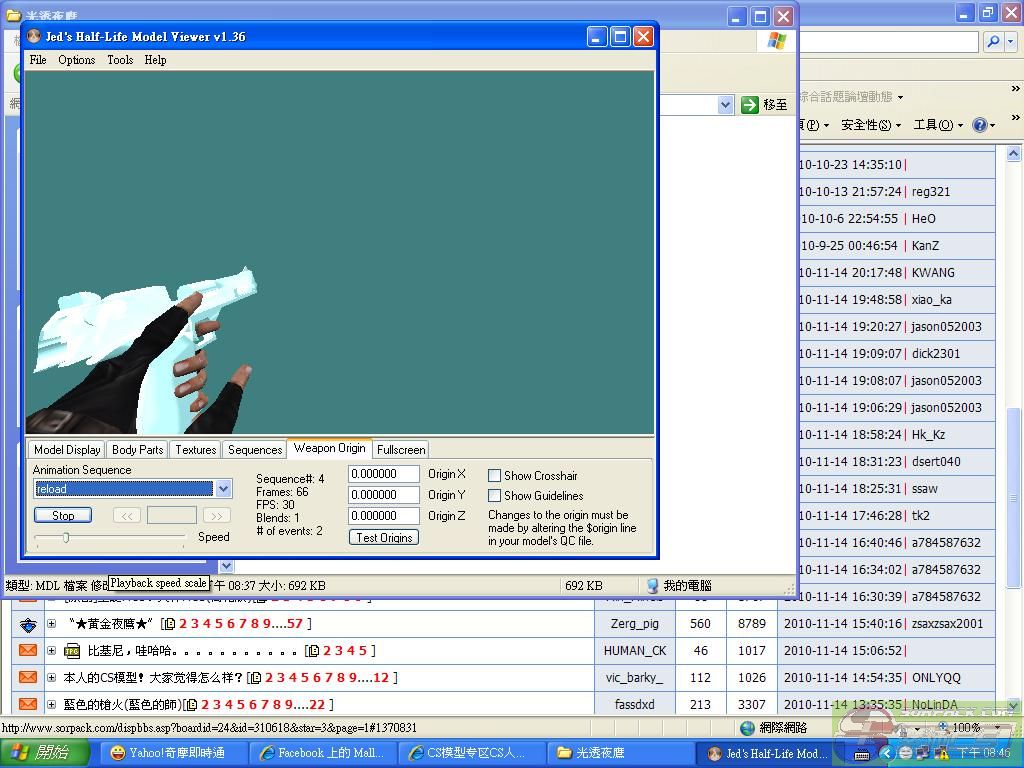
Task: Click the blue help question mark icon
Action: point(980,125)
